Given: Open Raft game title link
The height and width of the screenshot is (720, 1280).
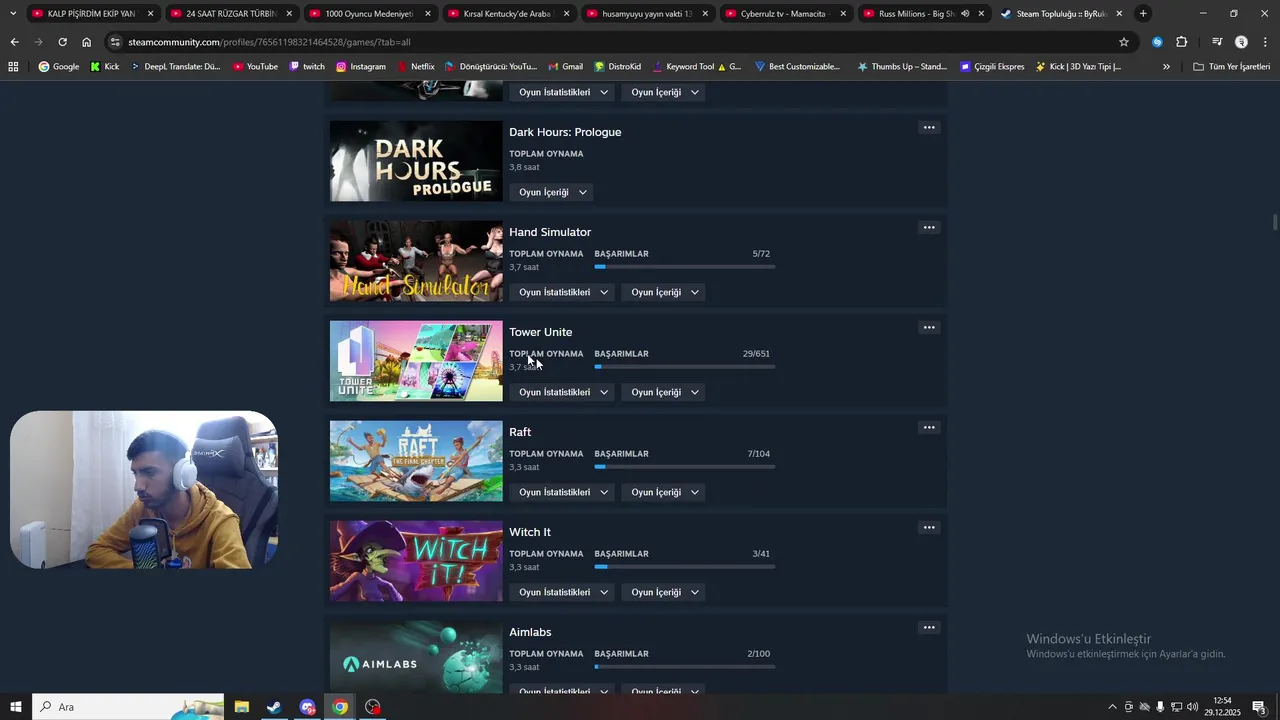Looking at the screenshot, I should pos(520,432).
